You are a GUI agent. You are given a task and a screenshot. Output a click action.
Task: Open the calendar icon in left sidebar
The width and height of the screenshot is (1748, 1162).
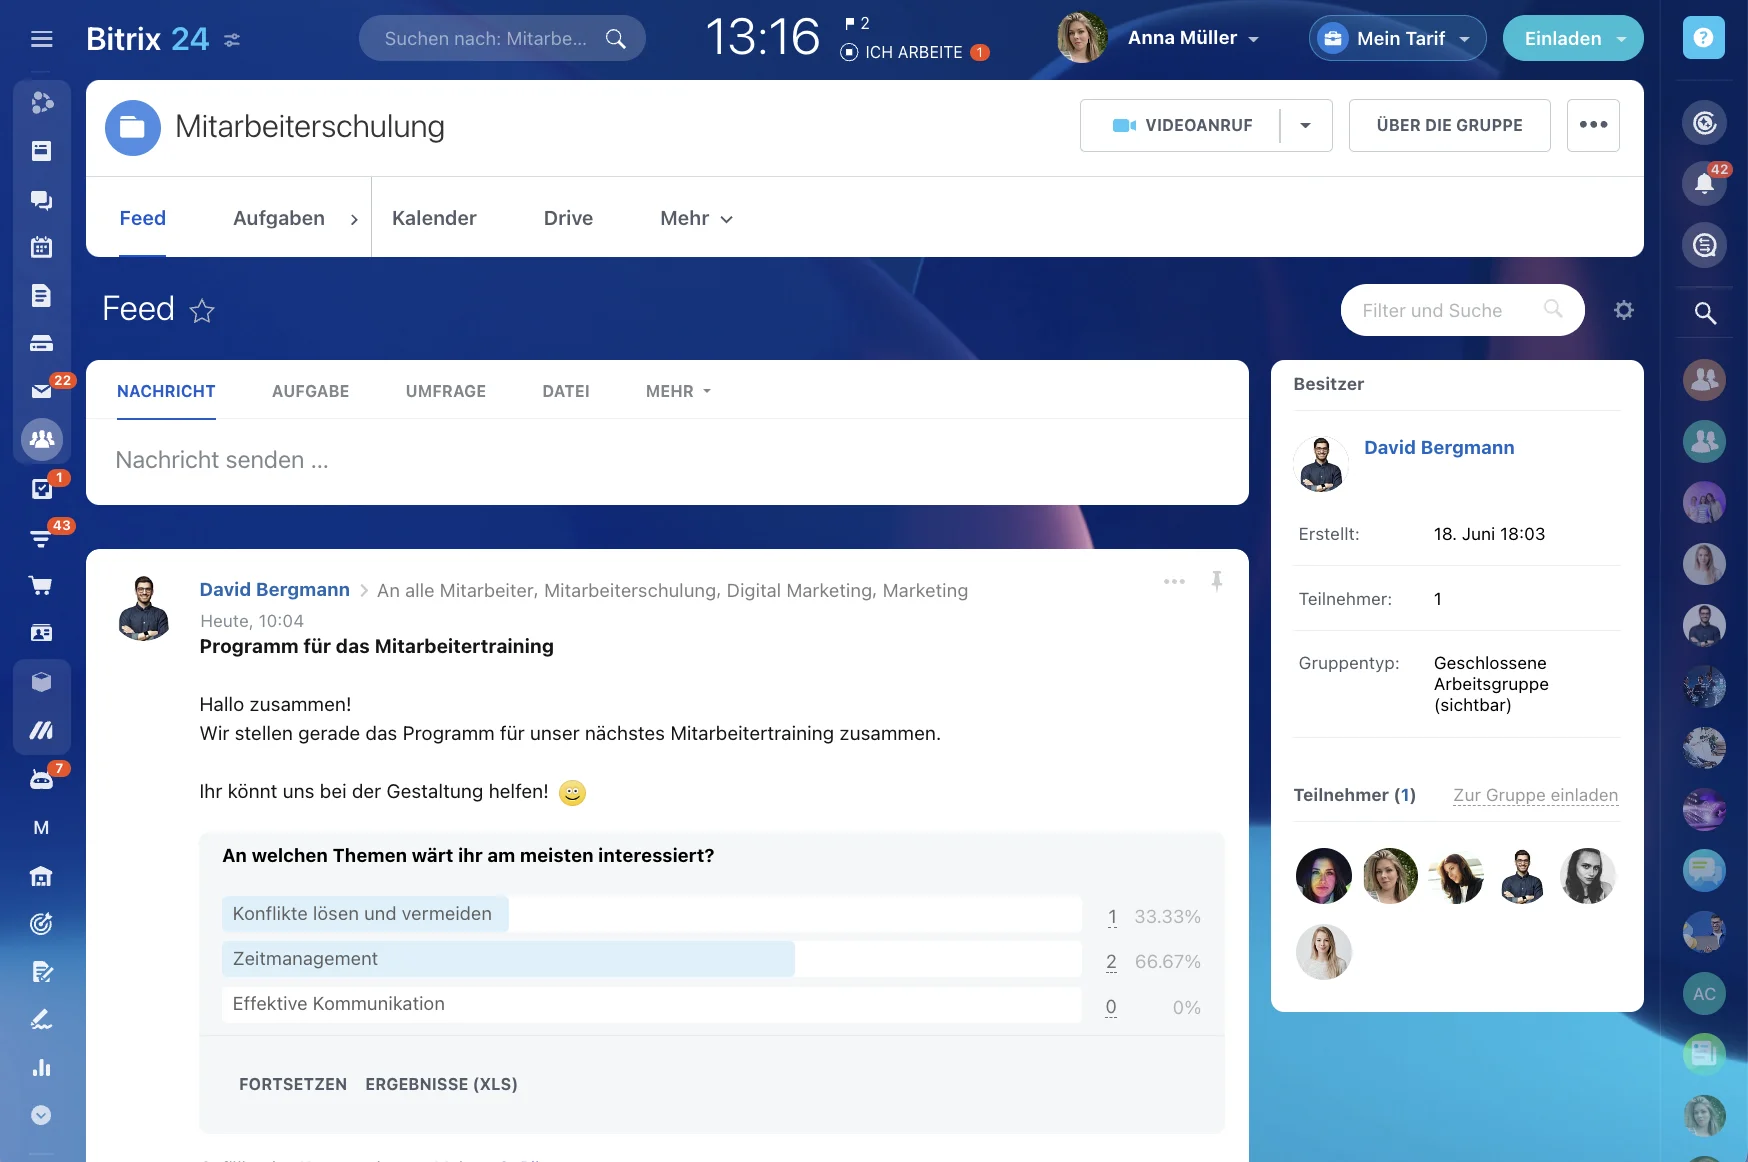click(41, 247)
